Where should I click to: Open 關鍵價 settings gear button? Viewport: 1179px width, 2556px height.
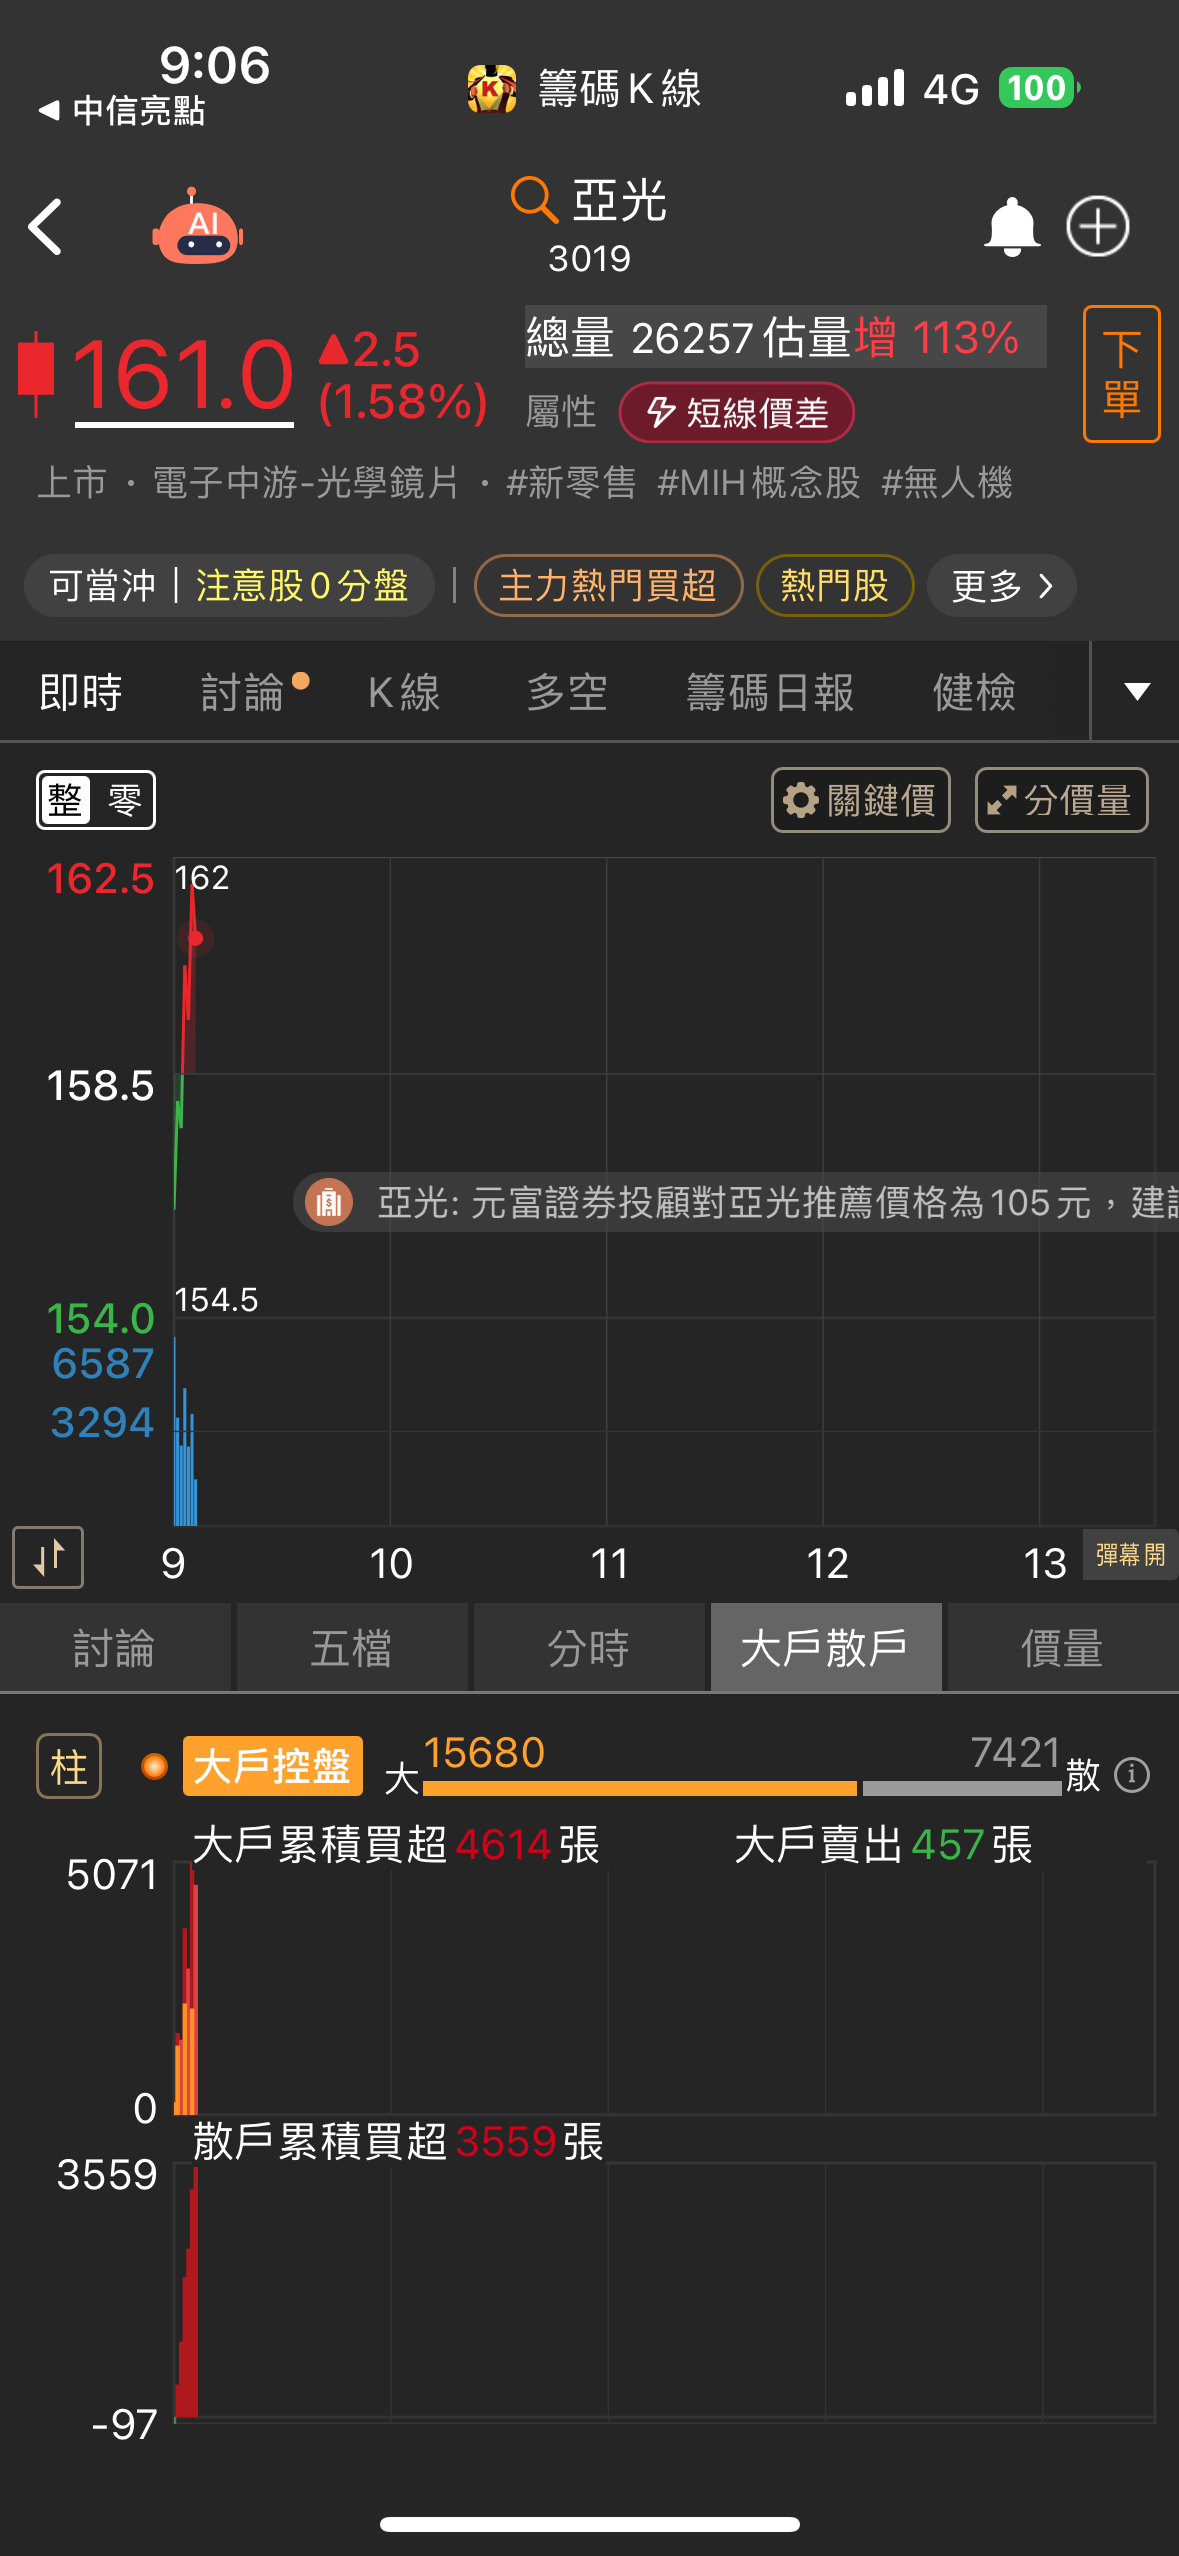coord(861,800)
